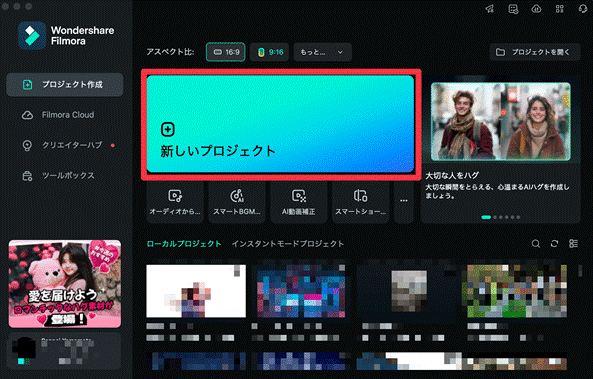Open the 大切な人をハグ banner image
The width and height of the screenshot is (593, 379).
501,122
